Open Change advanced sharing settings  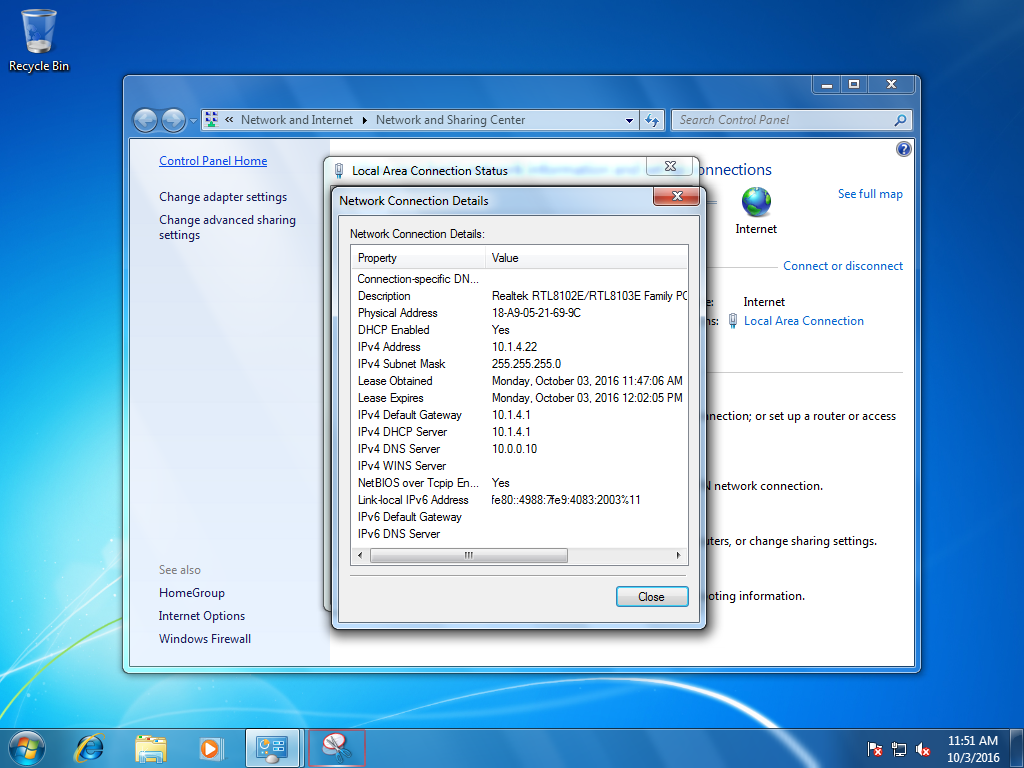(227, 227)
